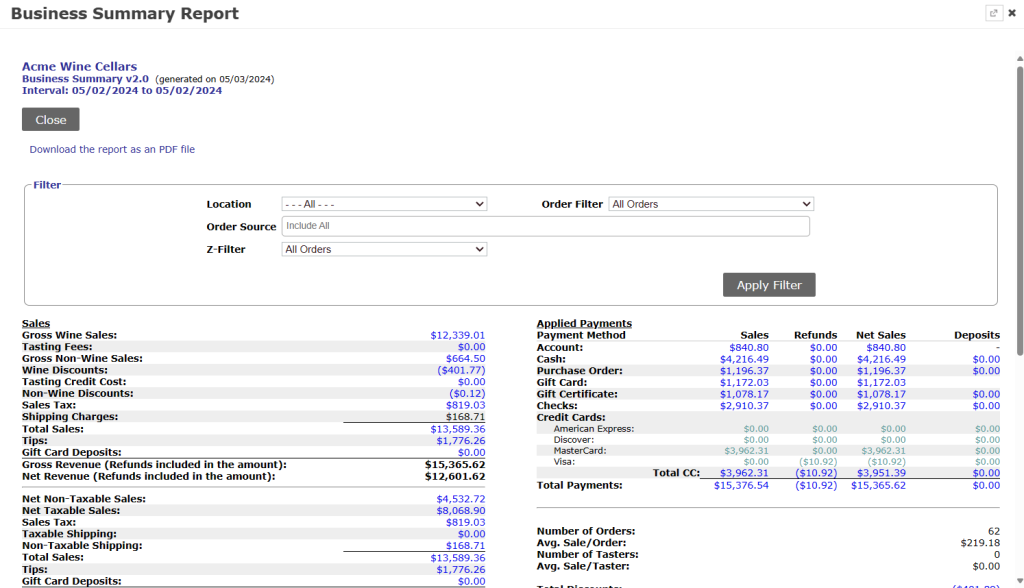The width and height of the screenshot is (1024, 588).
Task: Open report in new window icon
Action: click(993, 13)
